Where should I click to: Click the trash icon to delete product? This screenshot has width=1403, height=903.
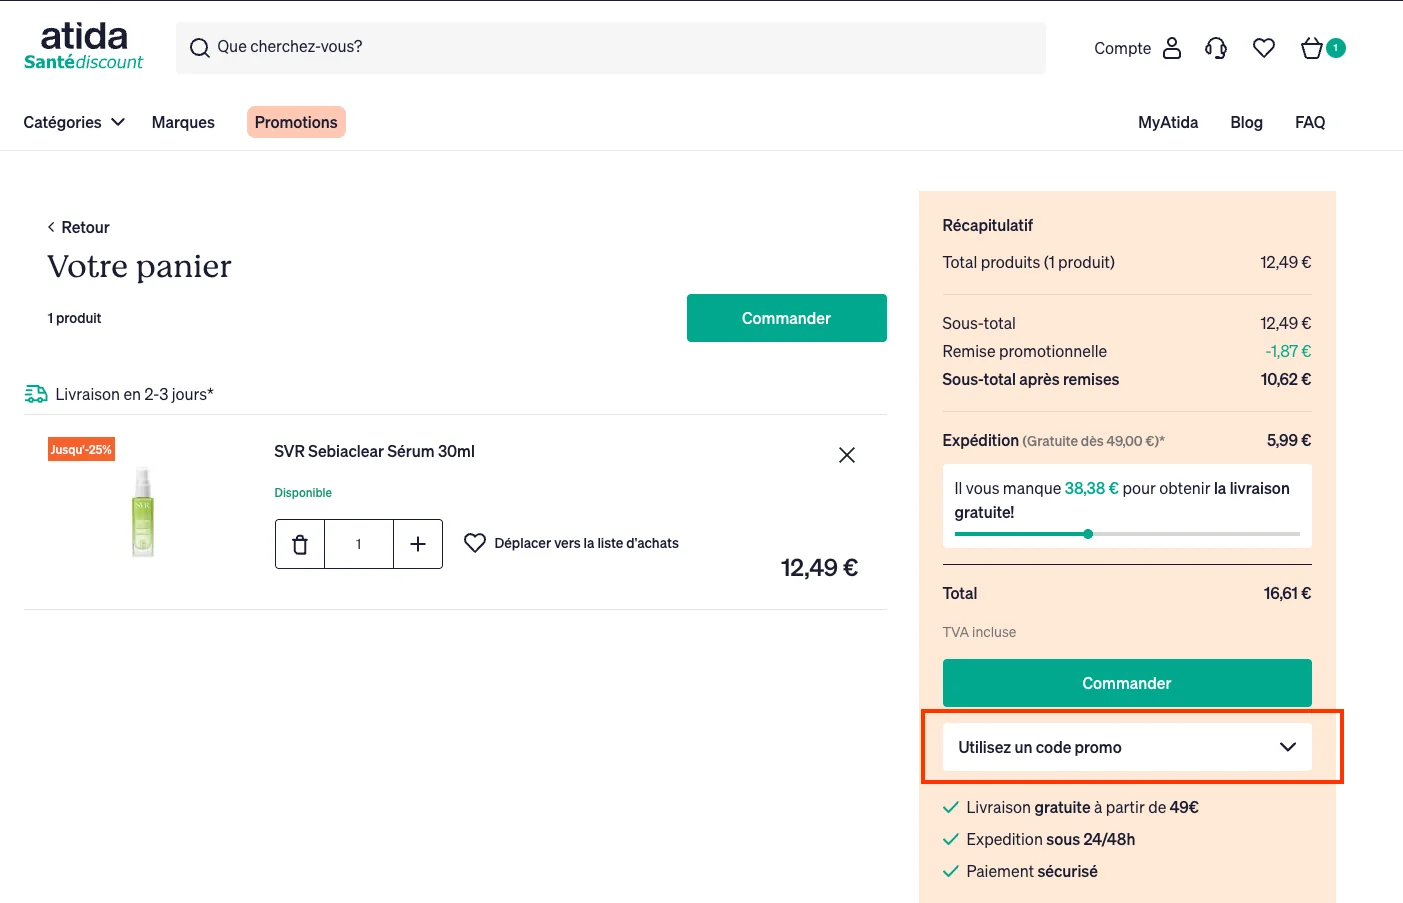[x=300, y=544]
